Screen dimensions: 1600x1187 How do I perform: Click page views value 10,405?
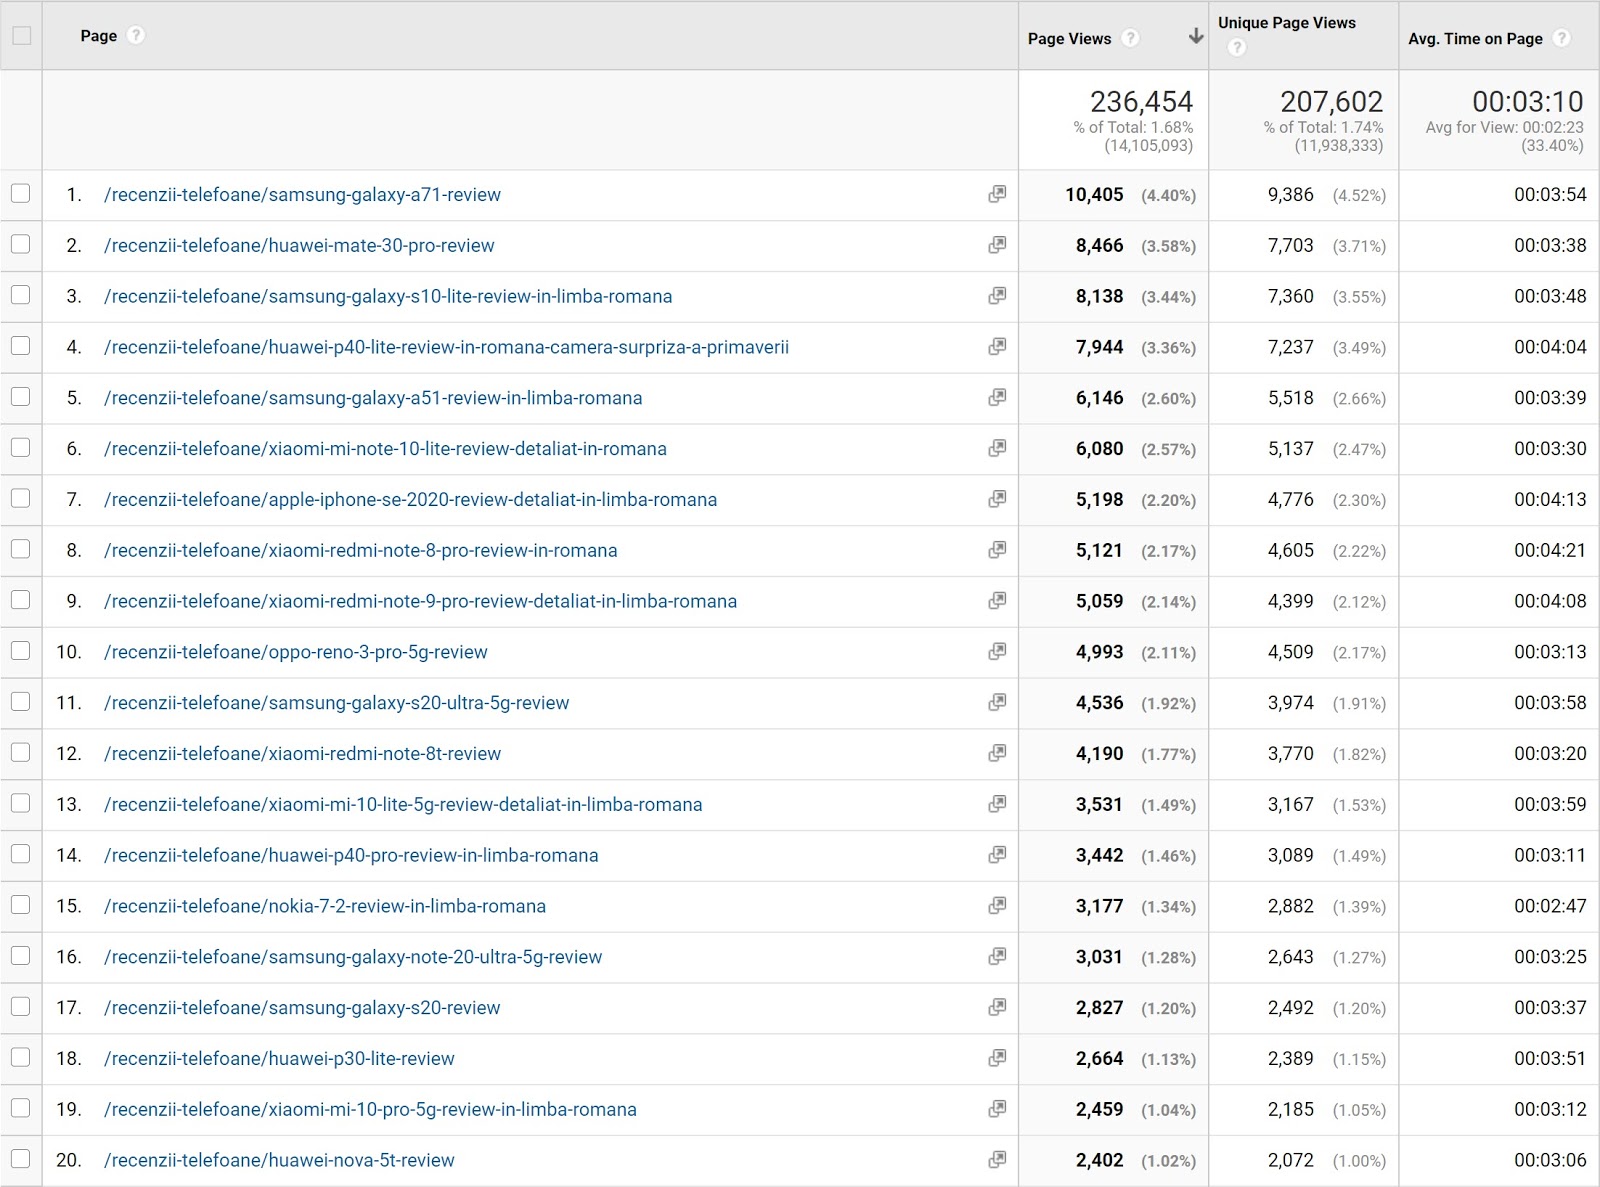[x=1094, y=195]
